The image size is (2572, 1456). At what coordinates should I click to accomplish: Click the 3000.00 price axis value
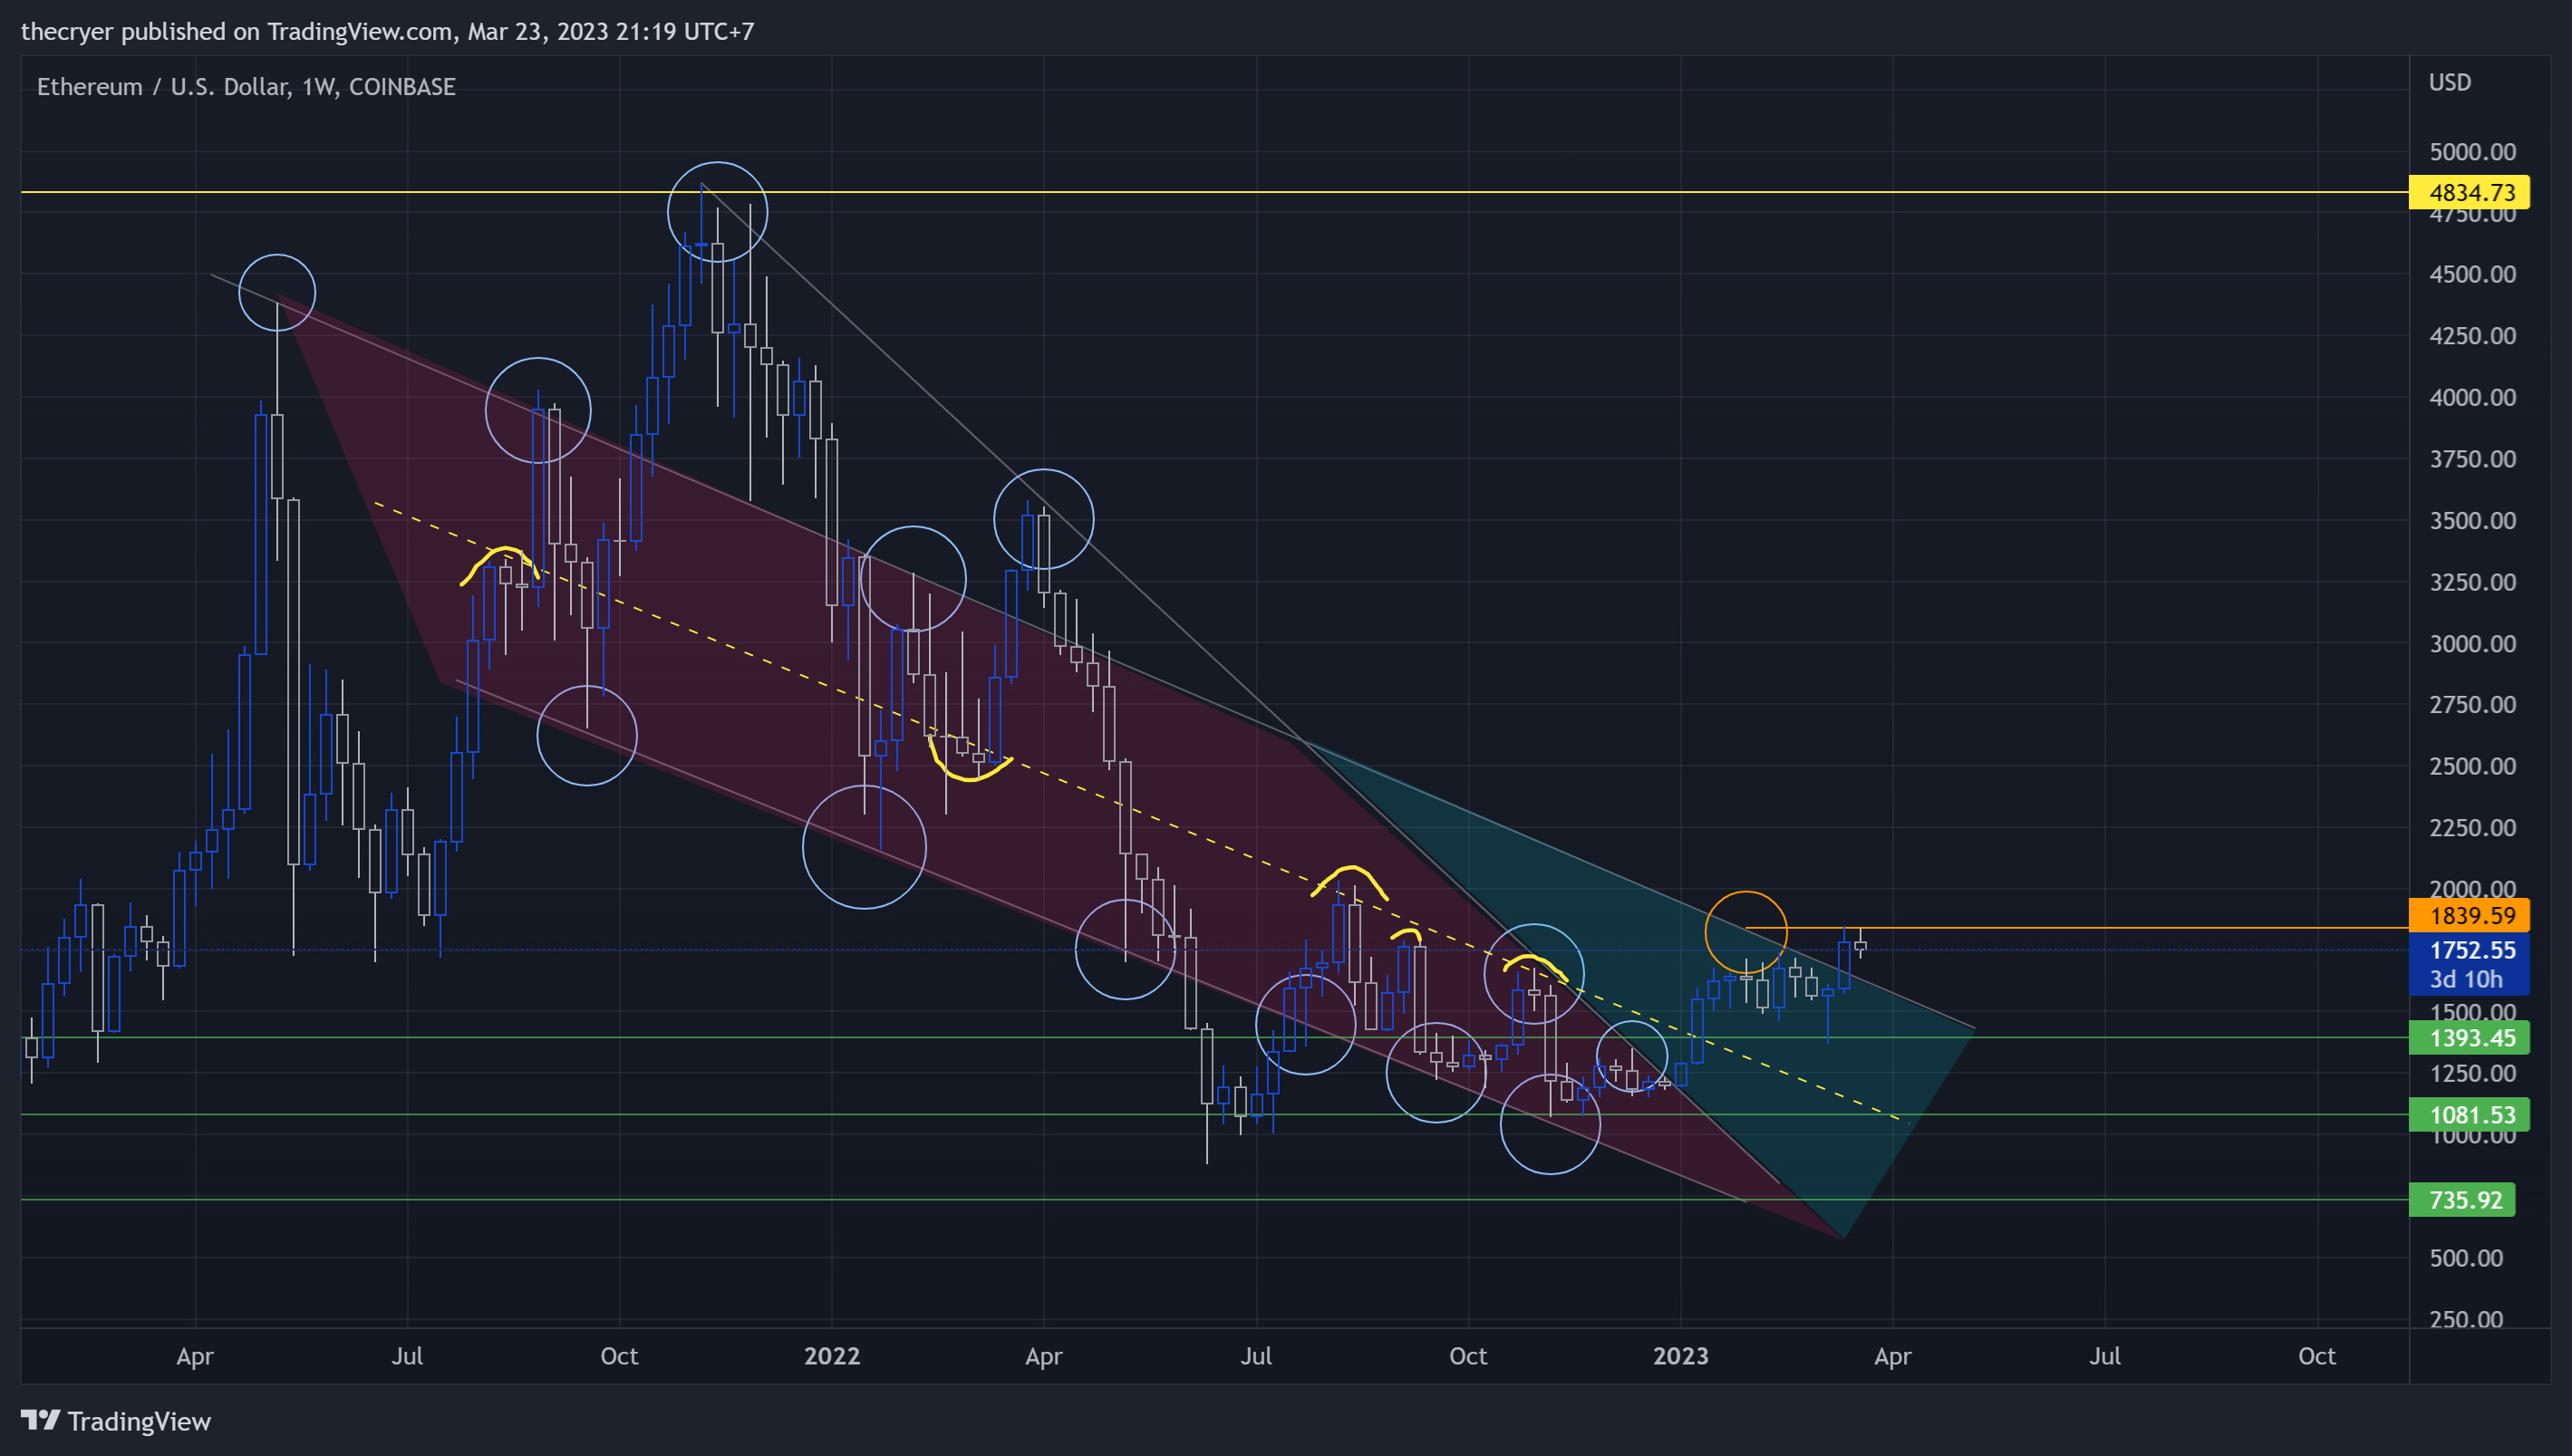[2473, 644]
